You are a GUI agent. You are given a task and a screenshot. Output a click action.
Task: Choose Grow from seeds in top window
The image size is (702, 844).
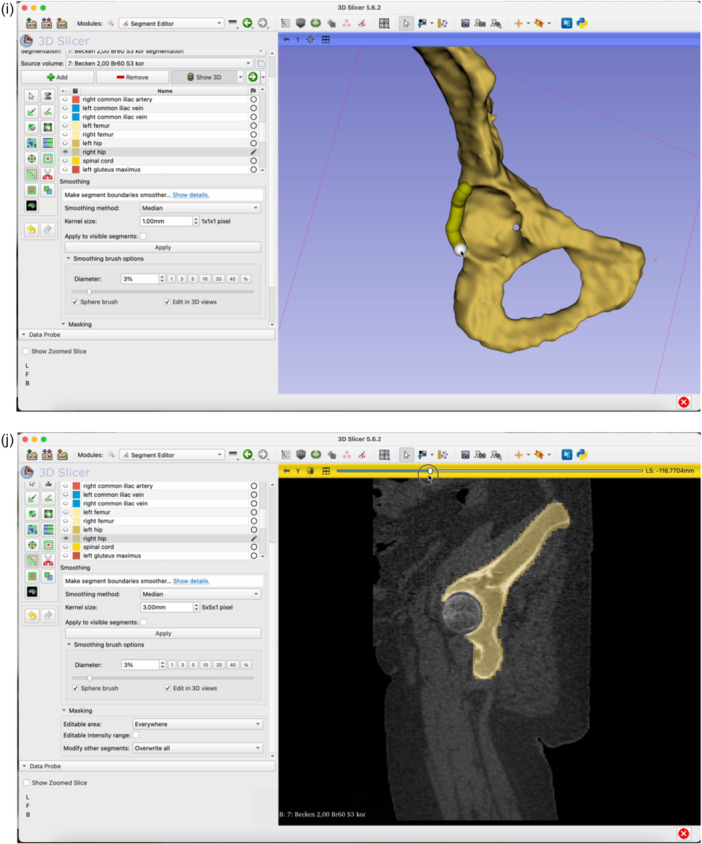coord(32,143)
